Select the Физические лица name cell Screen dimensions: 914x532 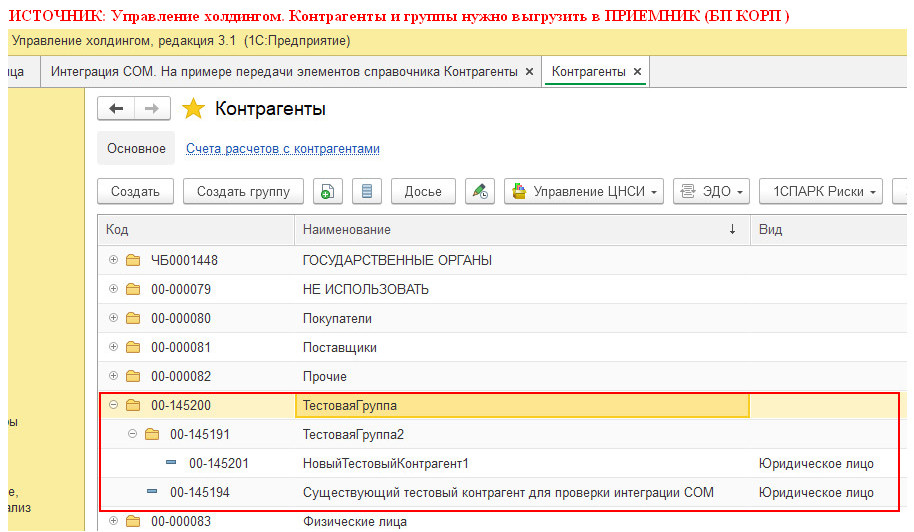click(x=522, y=522)
